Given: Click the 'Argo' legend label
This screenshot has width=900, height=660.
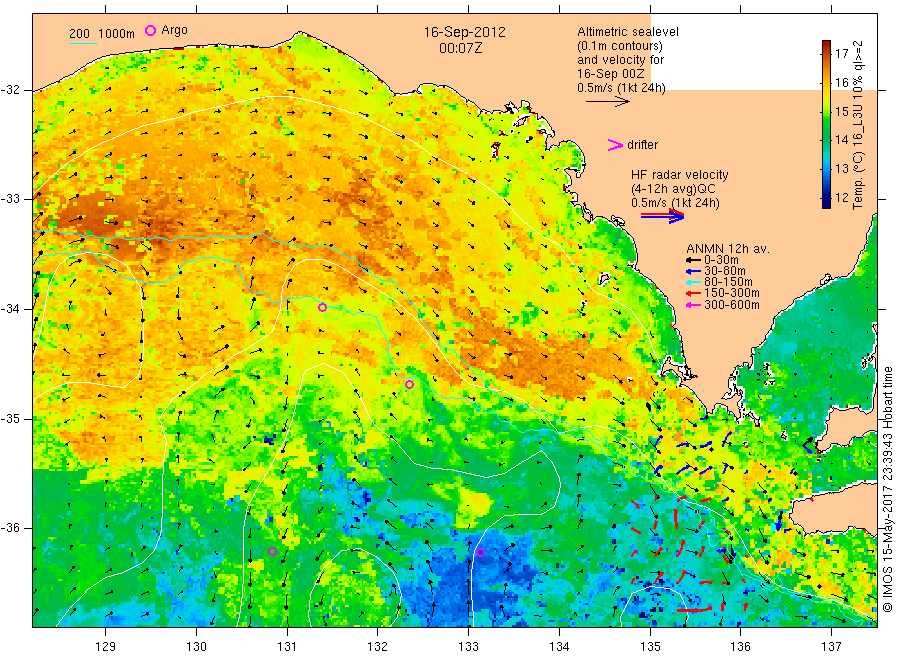Looking at the screenshot, I should [x=174, y=30].
